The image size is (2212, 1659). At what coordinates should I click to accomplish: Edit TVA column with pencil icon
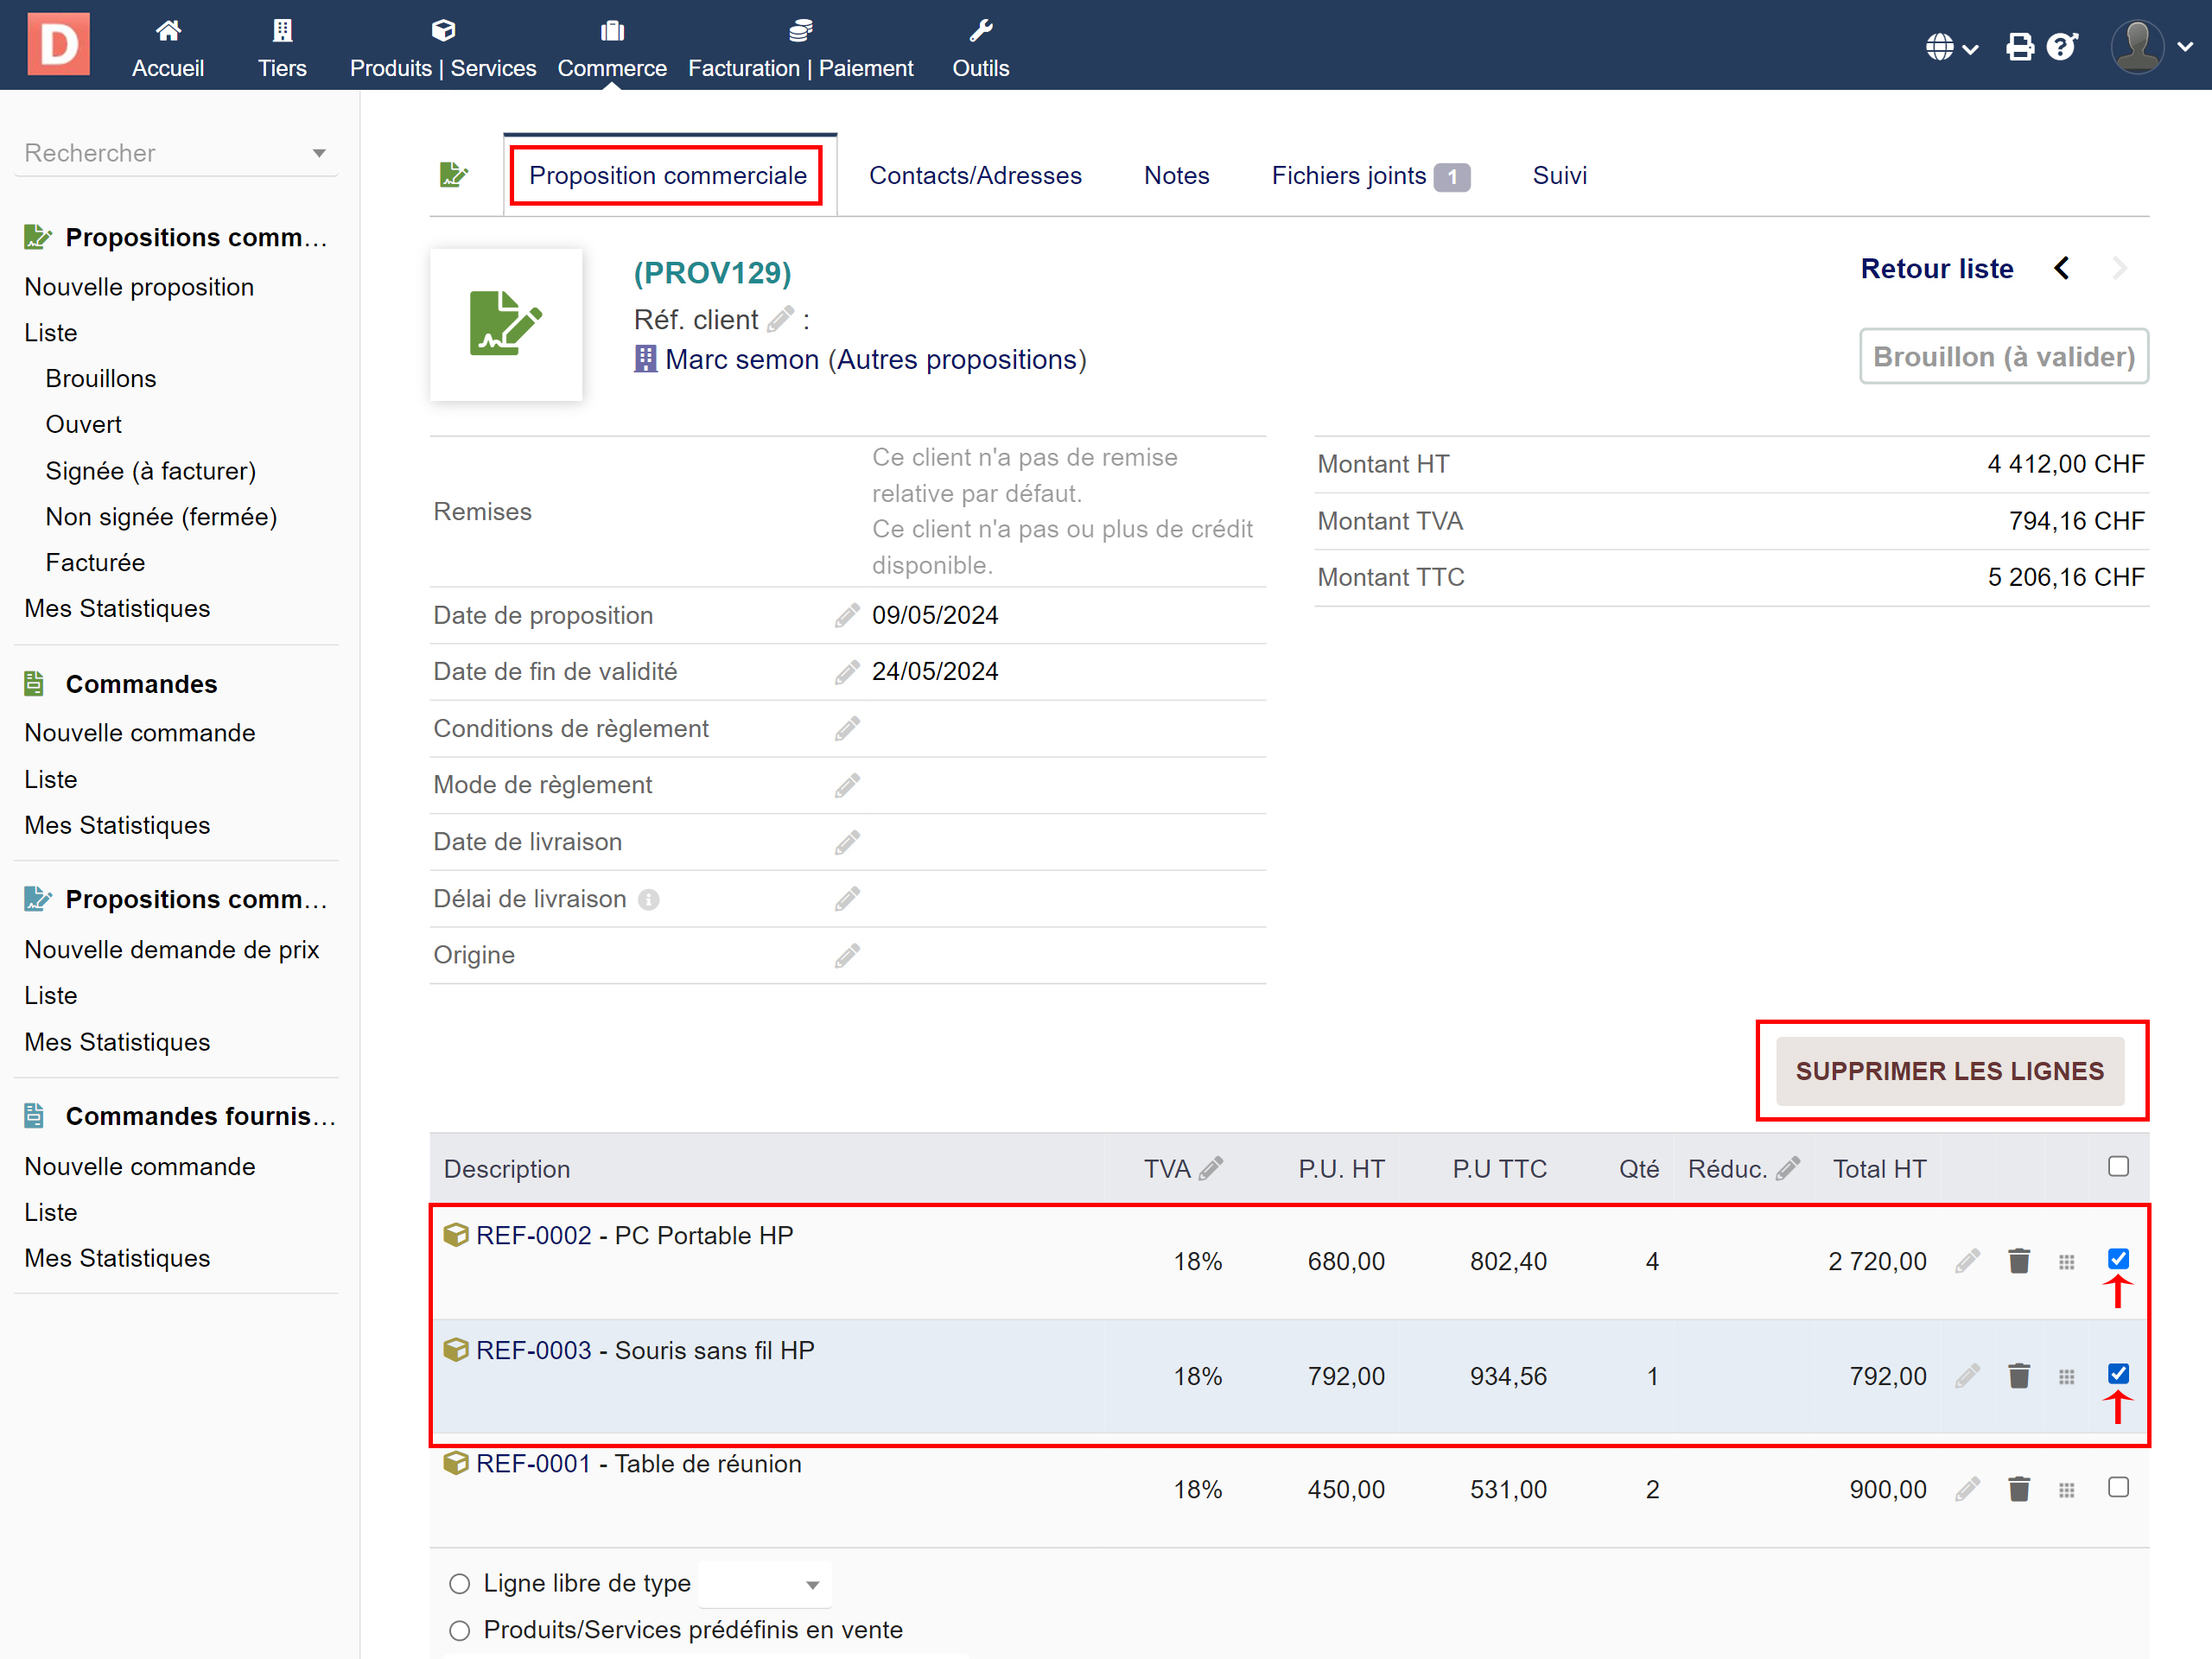click(1211, 1168)
